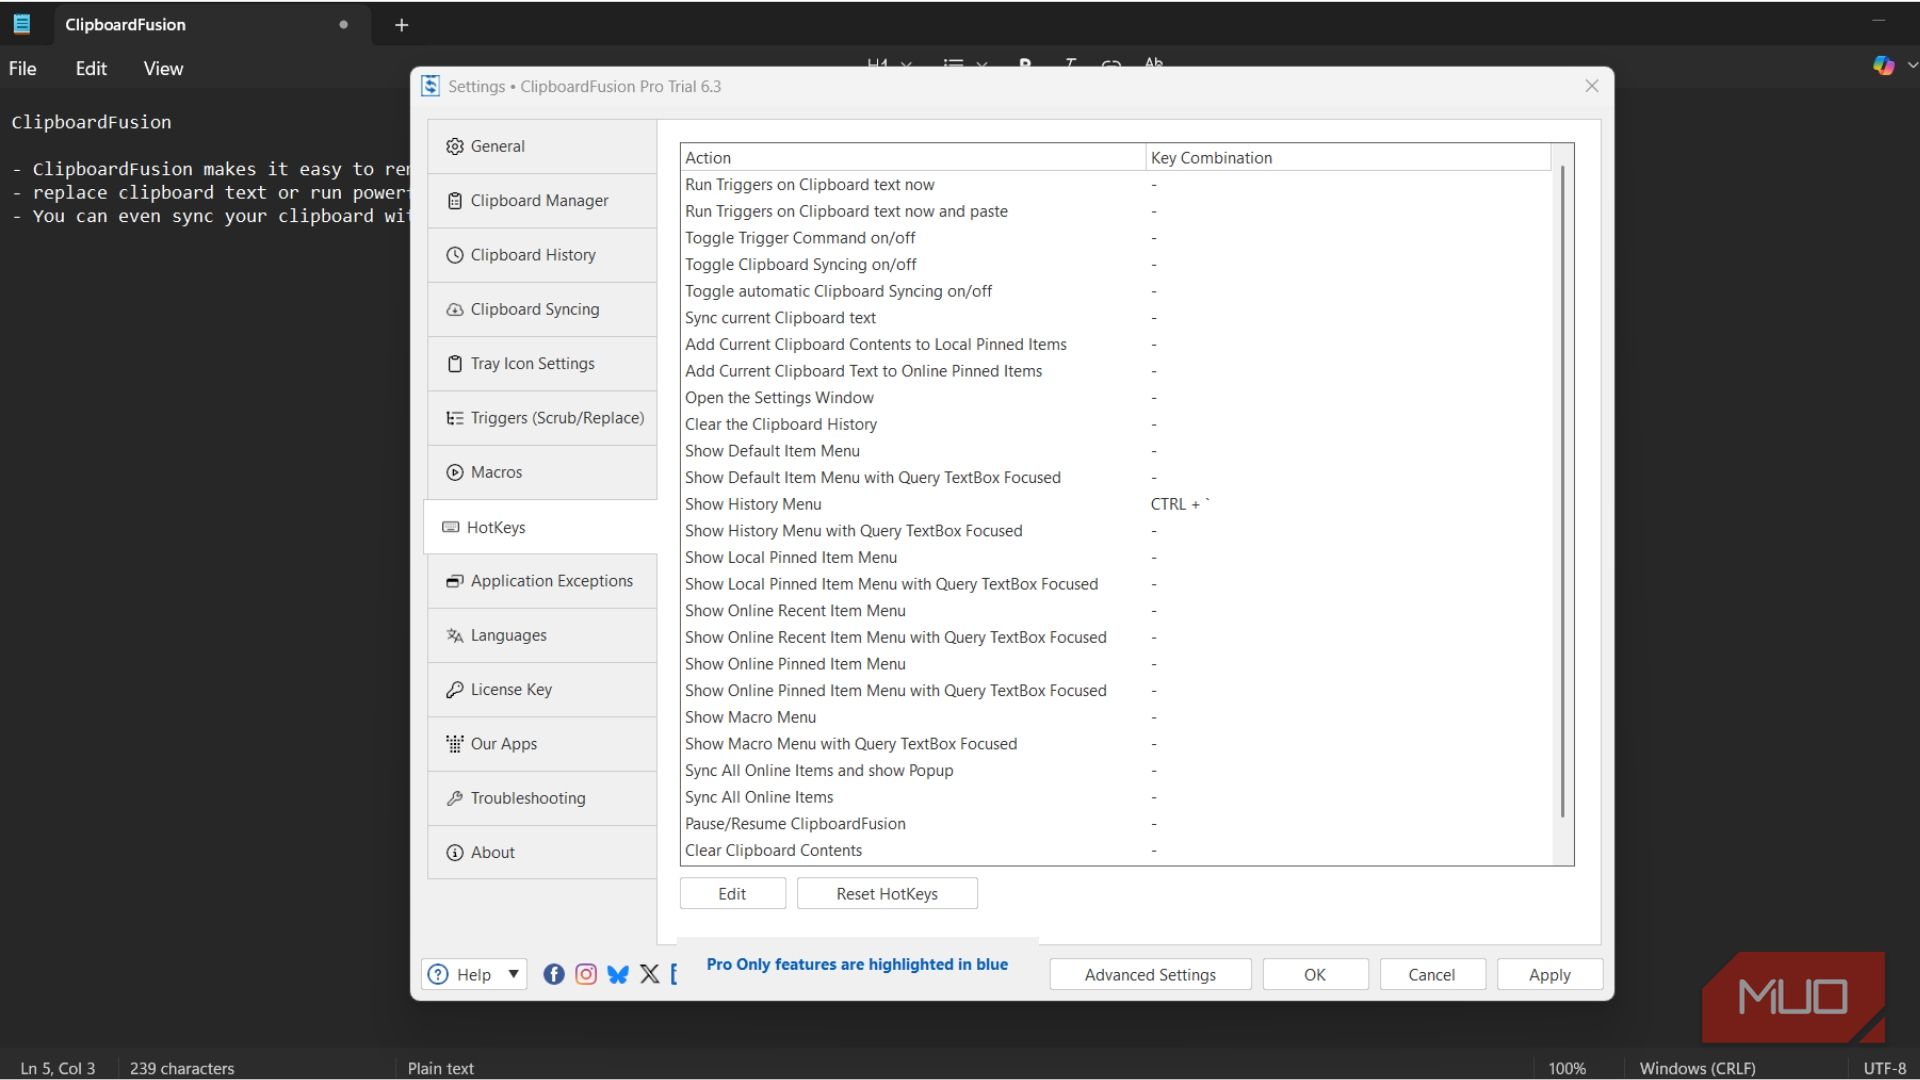Click the gear icon beside General
The image size is (1920, 1080).
coord(455,146)
